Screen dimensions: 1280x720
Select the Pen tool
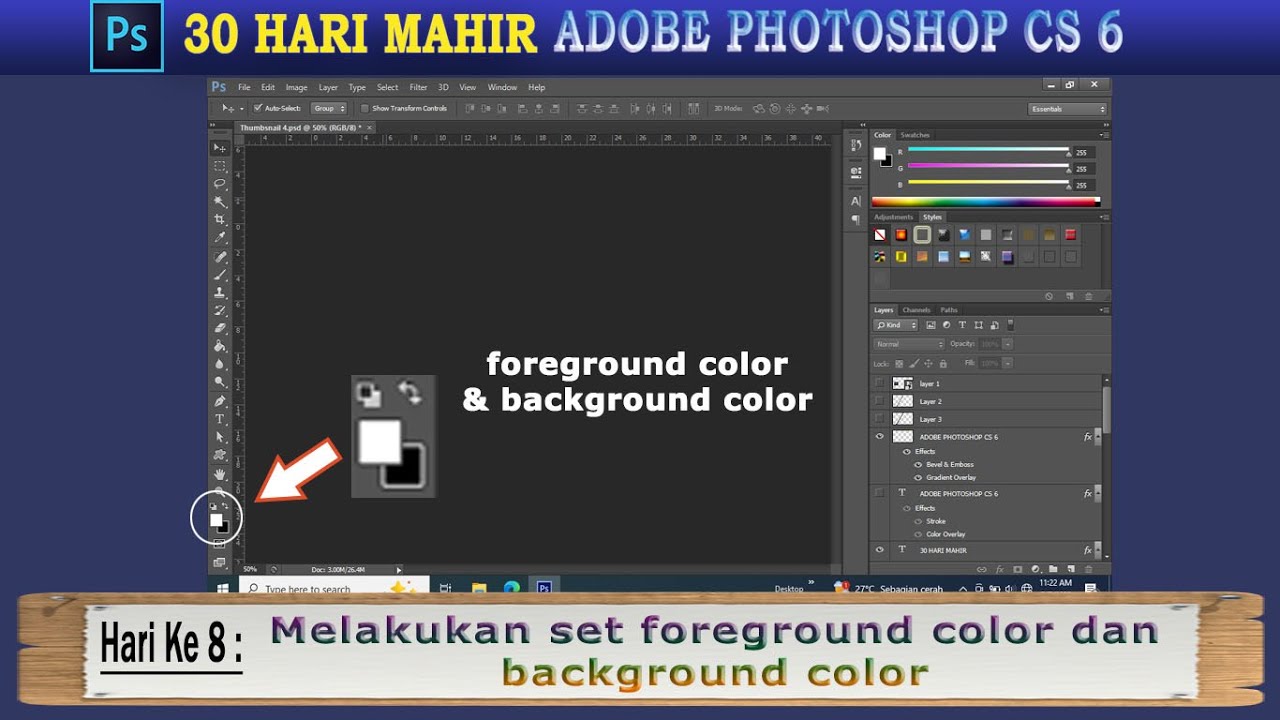click(220, 401)
